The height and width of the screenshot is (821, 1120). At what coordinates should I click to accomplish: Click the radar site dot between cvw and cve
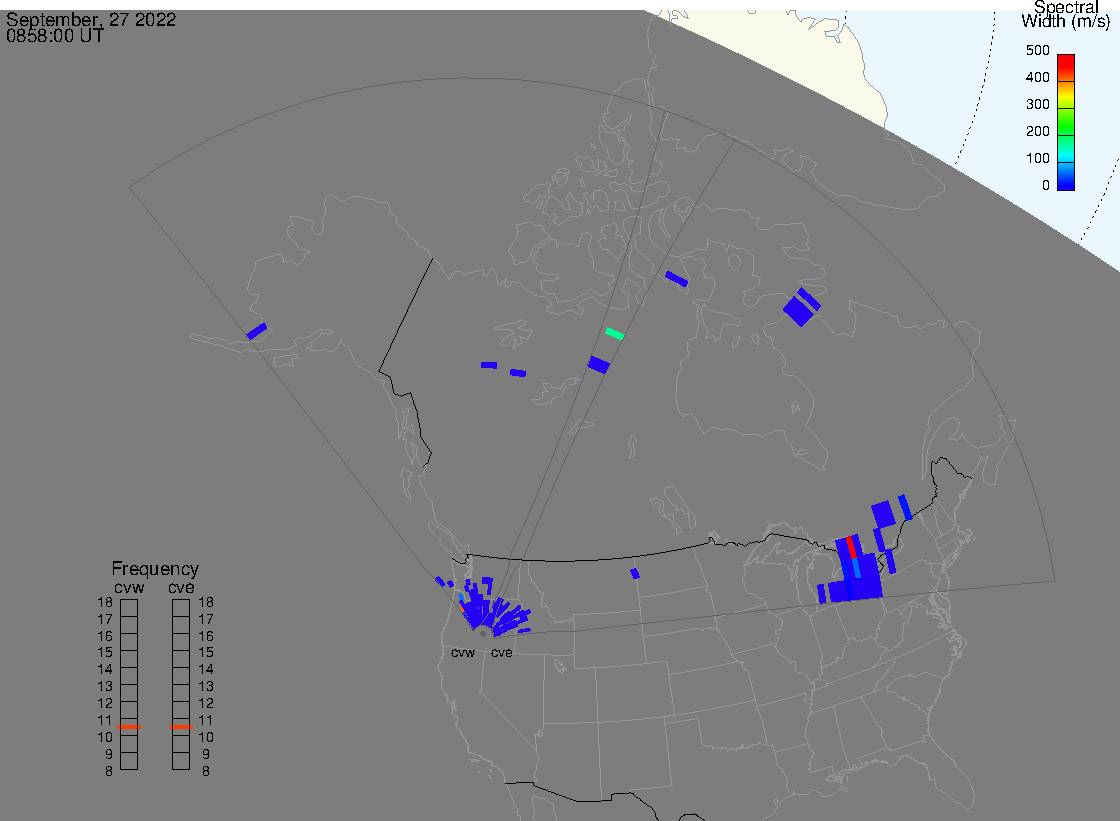tap(483, 634)
